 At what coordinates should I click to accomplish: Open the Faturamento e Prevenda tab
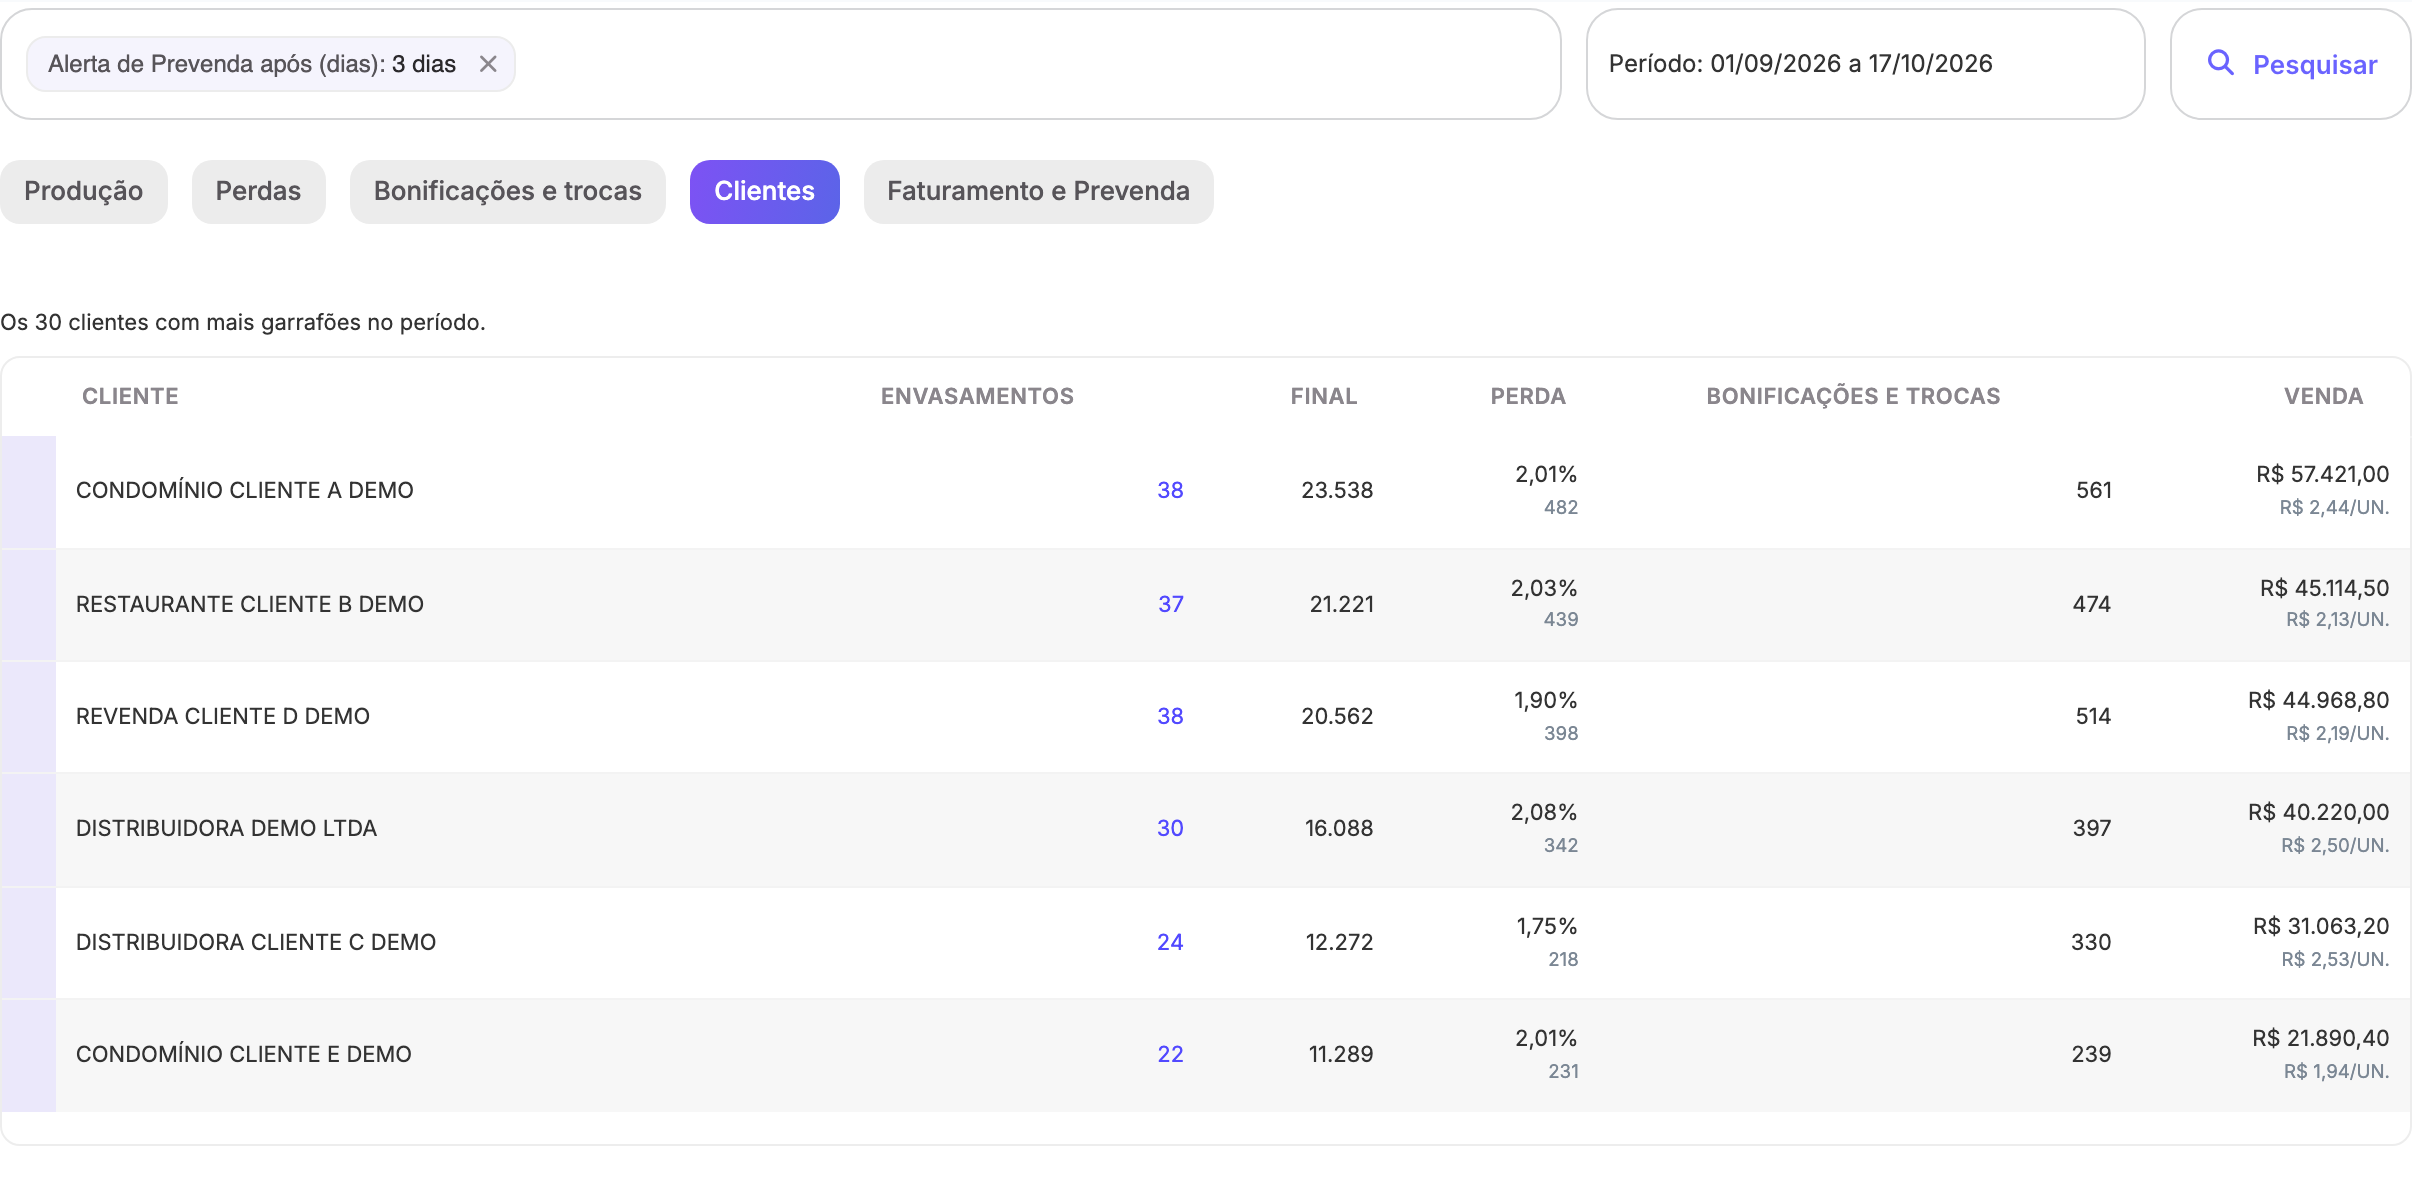click(x=1038, y=191)
